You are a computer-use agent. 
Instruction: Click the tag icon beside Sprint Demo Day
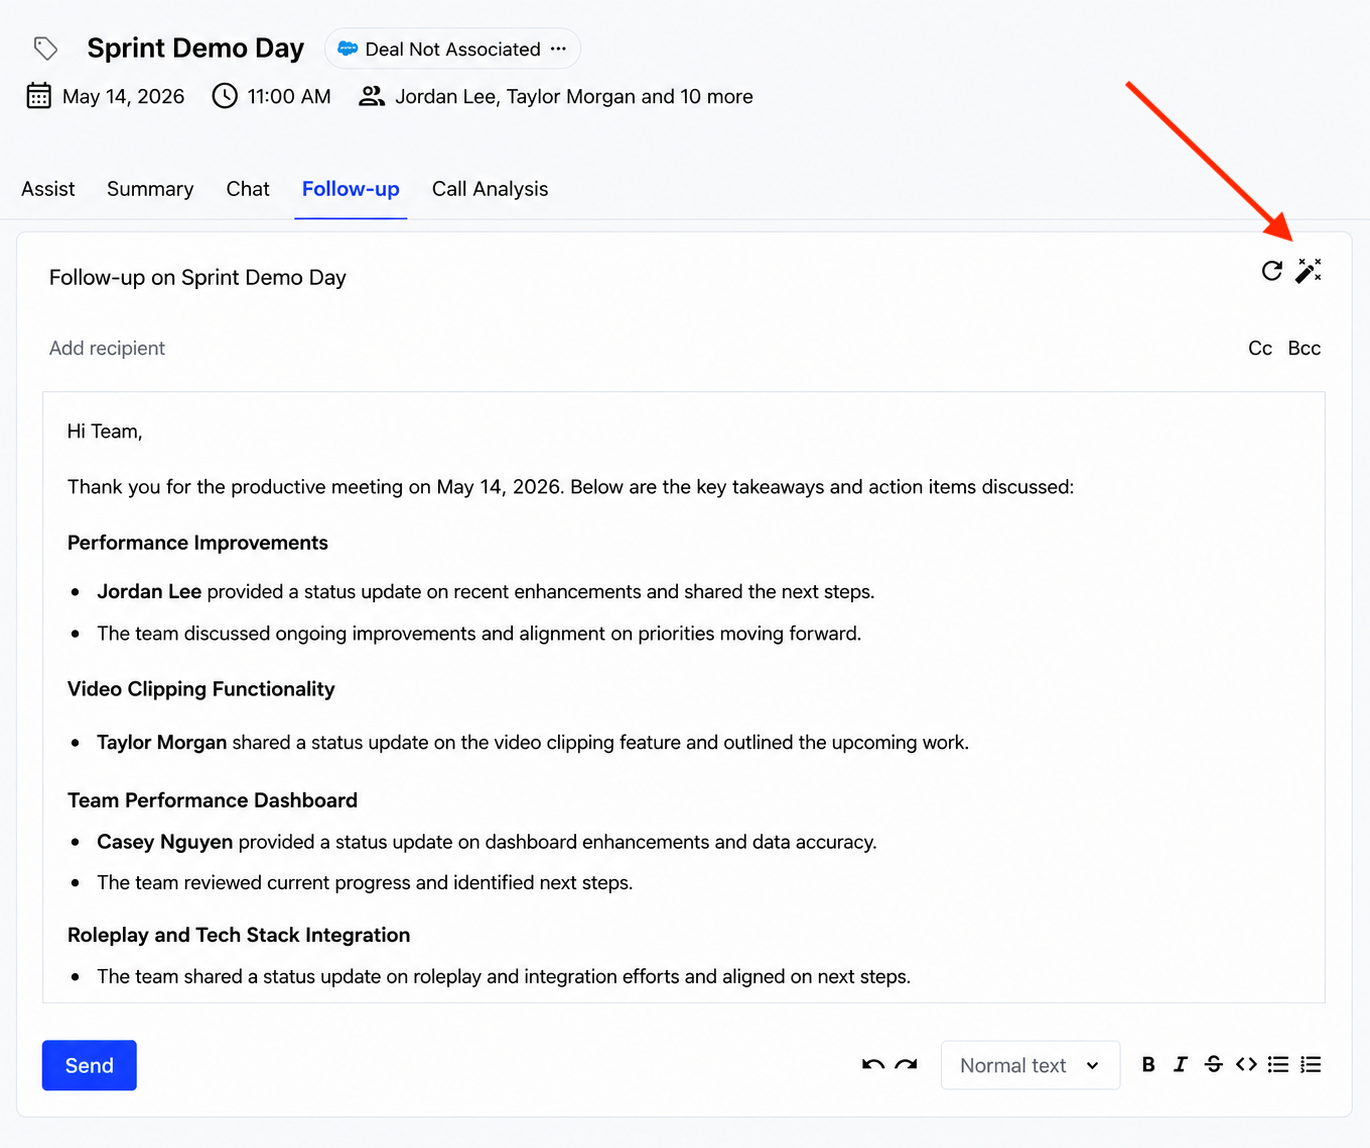pos(45,48)
